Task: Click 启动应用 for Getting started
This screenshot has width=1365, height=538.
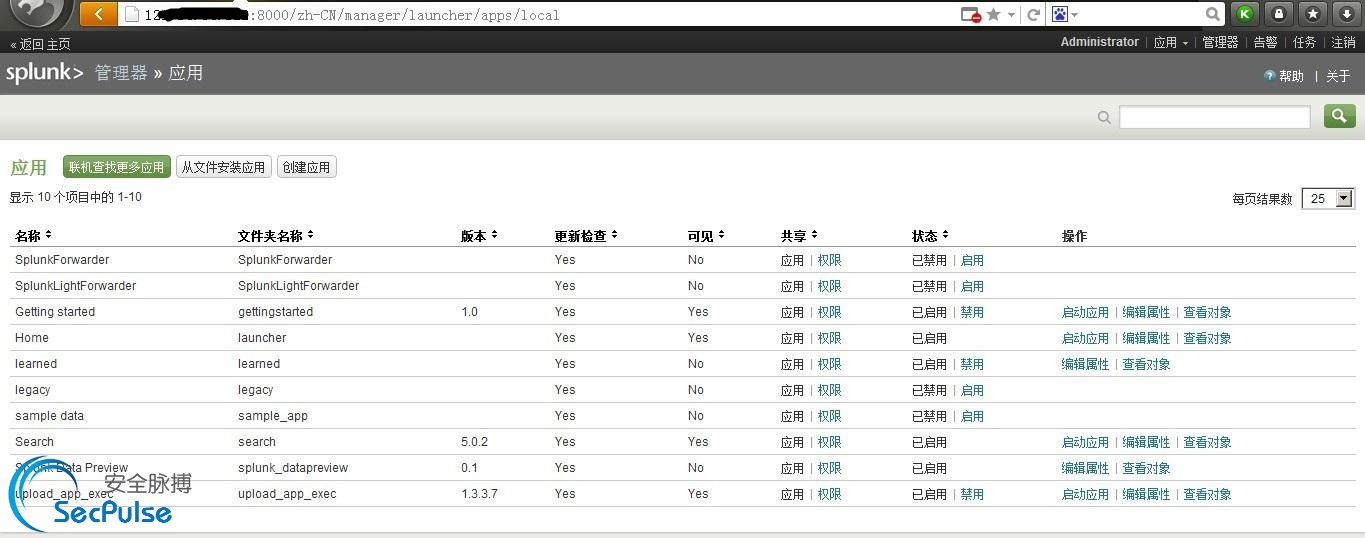Action: click(x=1085, y=312)
